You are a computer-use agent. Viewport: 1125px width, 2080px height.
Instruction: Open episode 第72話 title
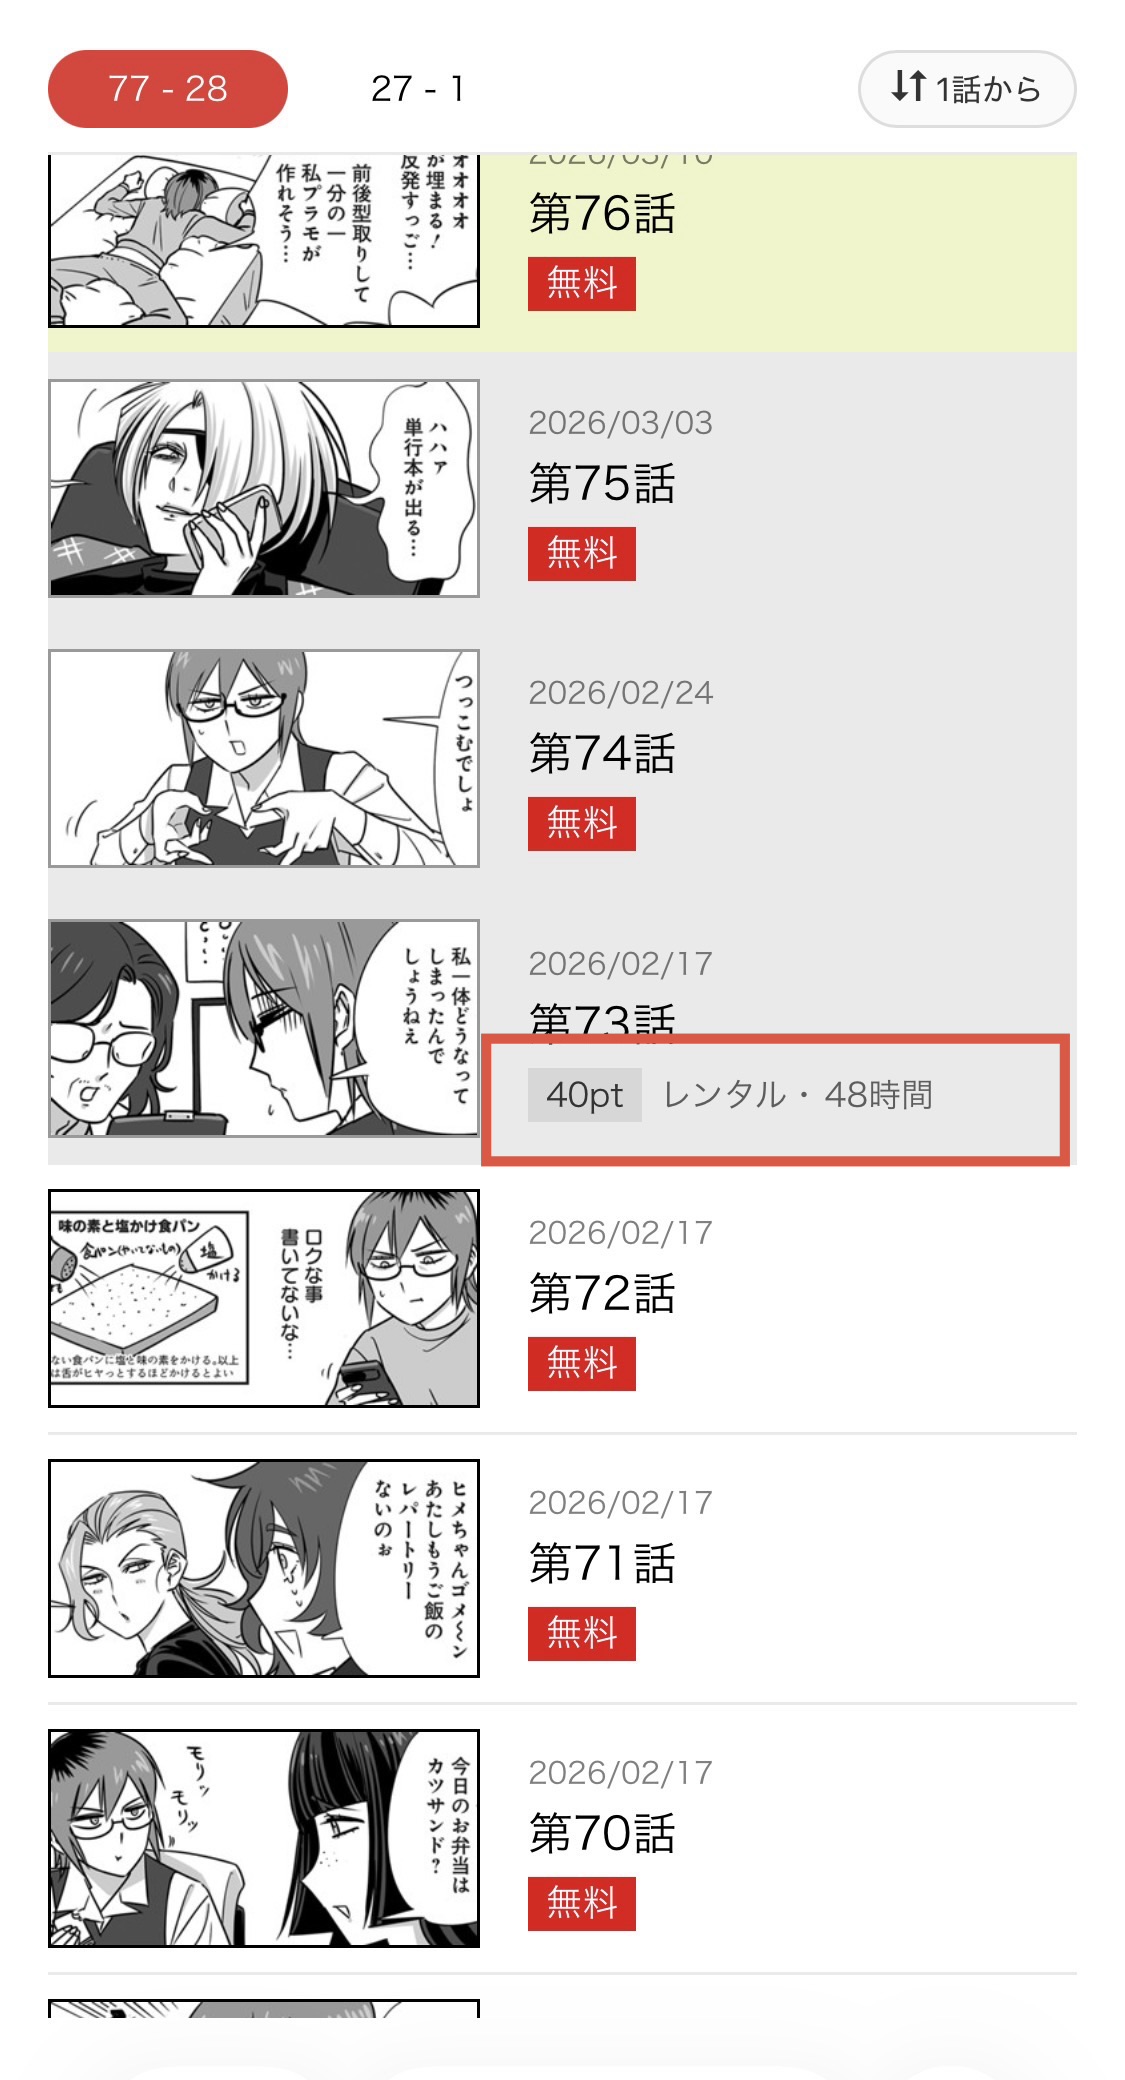pos(602,1294)
